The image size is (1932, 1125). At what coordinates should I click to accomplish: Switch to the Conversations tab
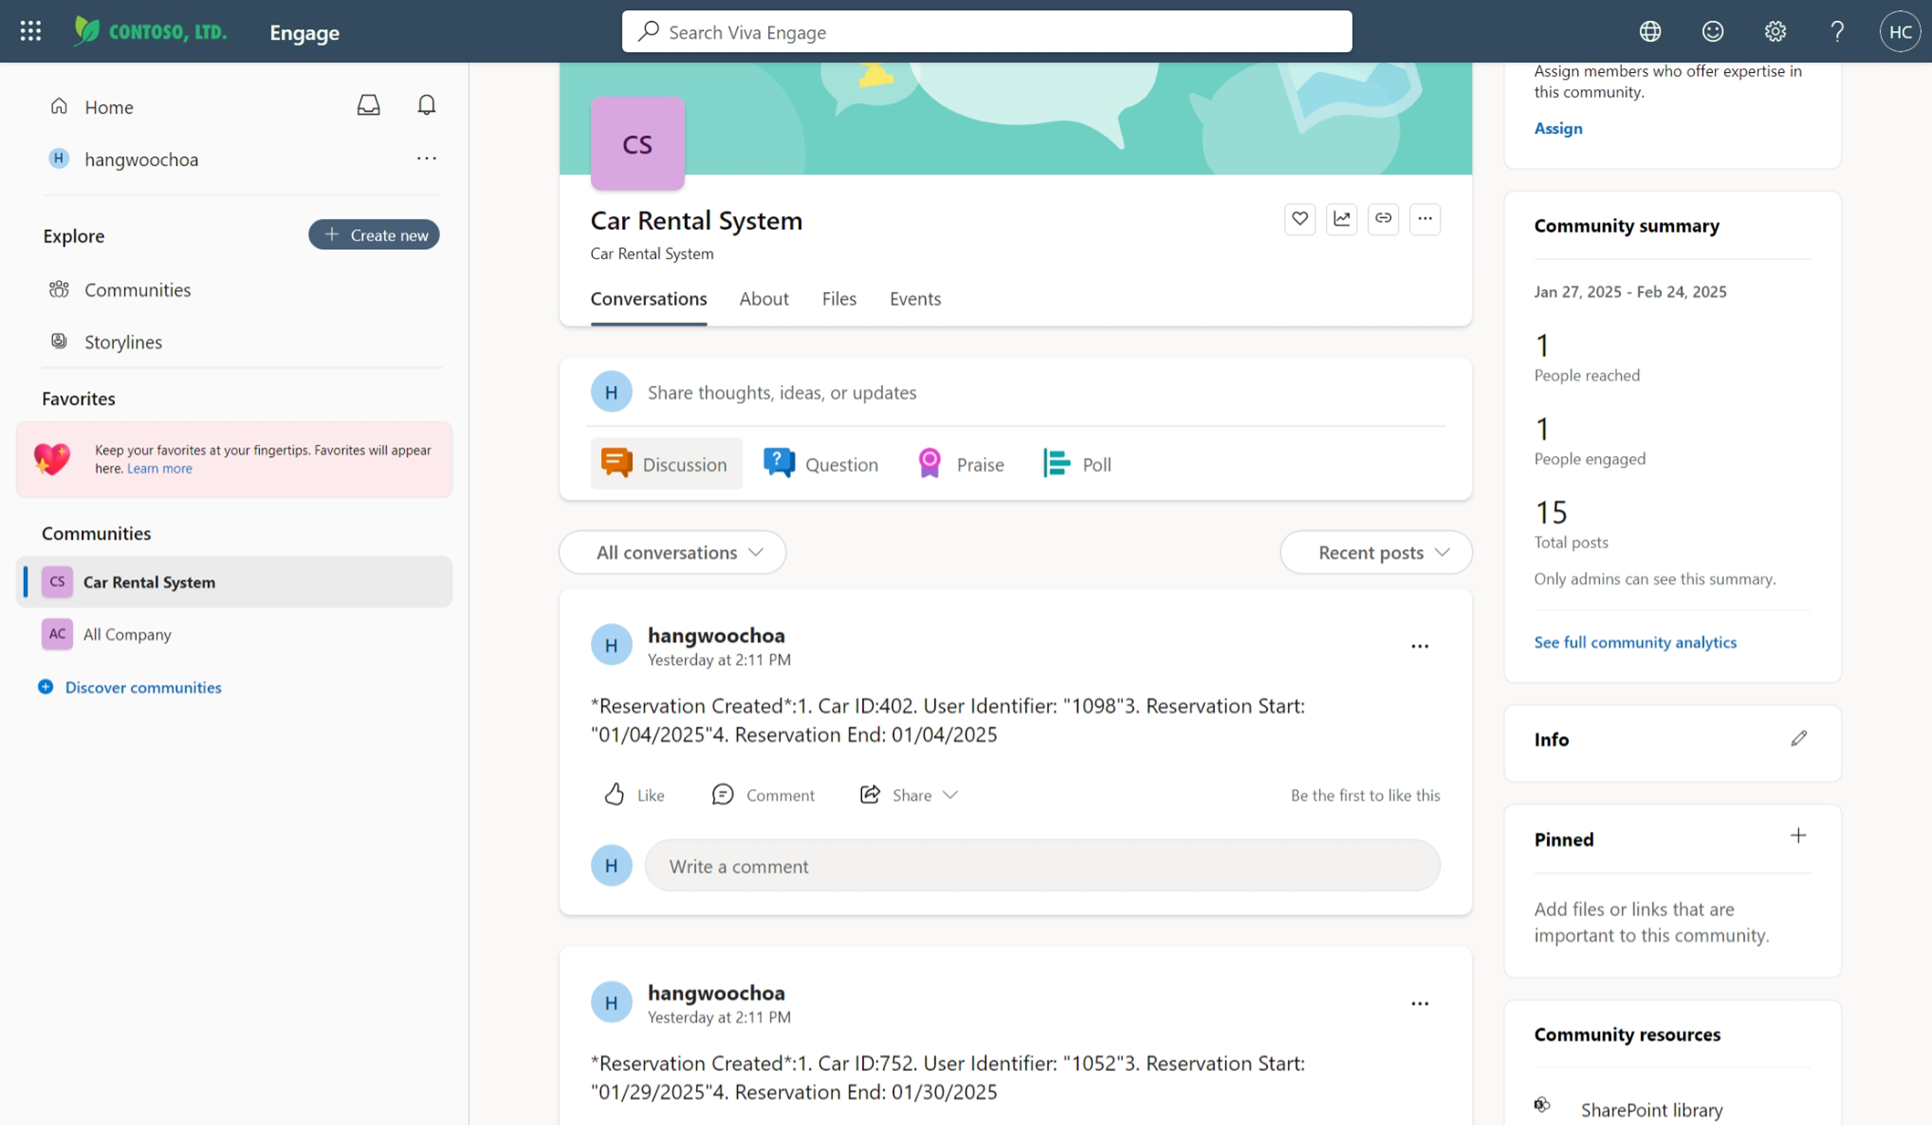(648, 298)
